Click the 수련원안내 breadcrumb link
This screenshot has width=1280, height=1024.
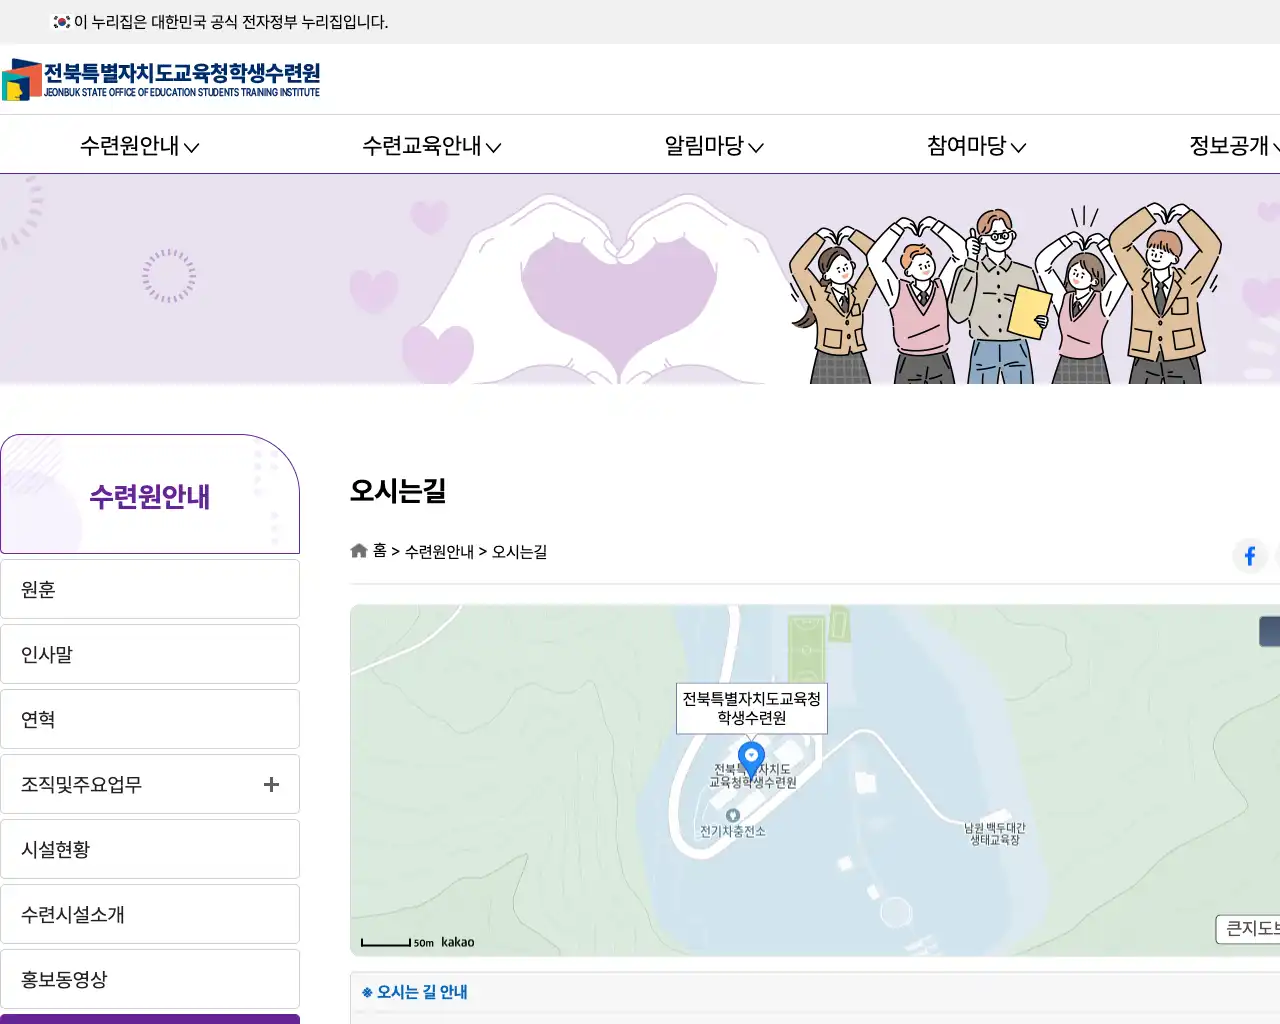tap(440, 551)
